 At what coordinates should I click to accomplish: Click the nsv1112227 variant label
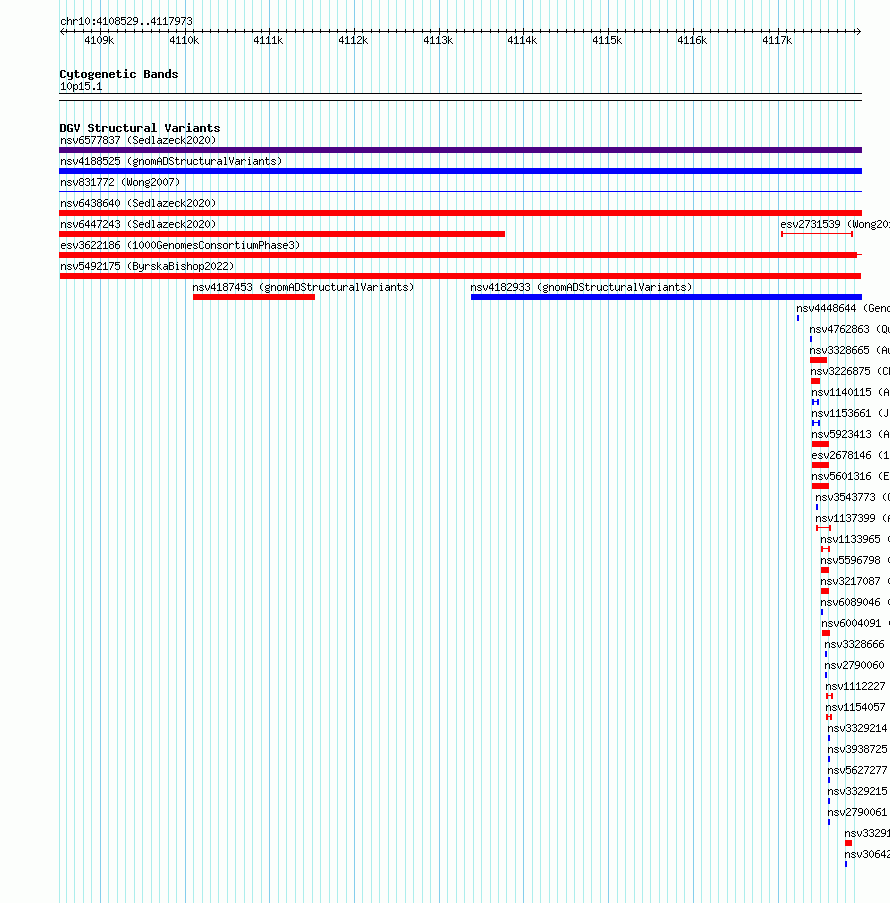[x=855, y=686]
